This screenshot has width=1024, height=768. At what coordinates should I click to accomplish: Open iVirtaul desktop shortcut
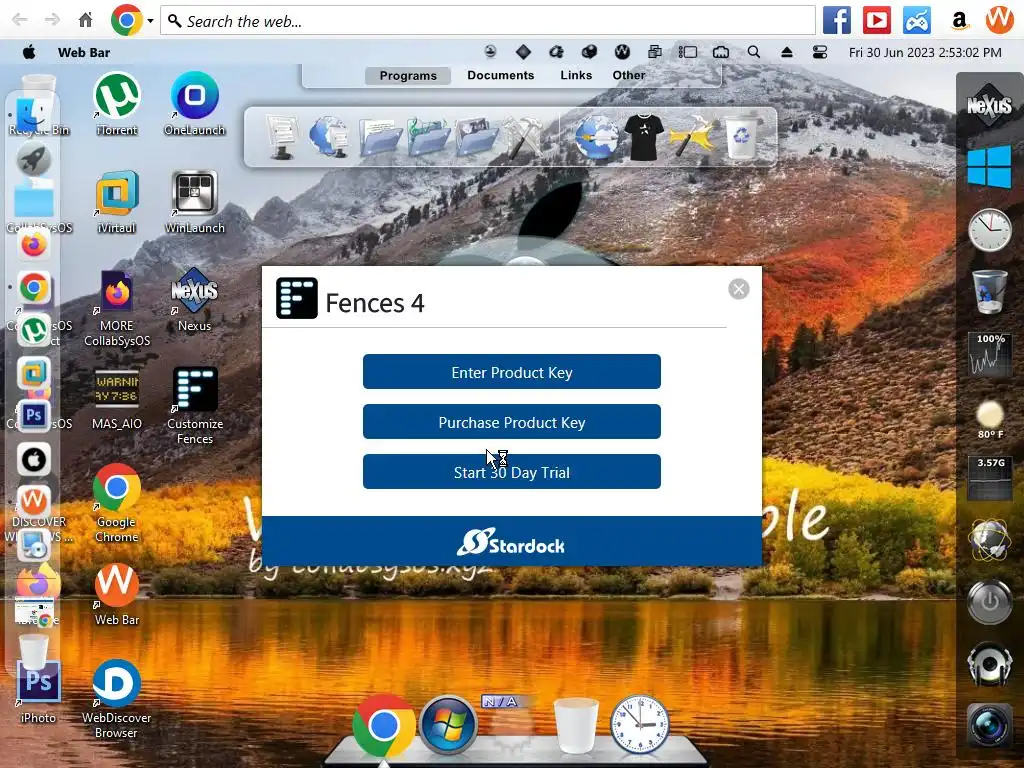117,202
